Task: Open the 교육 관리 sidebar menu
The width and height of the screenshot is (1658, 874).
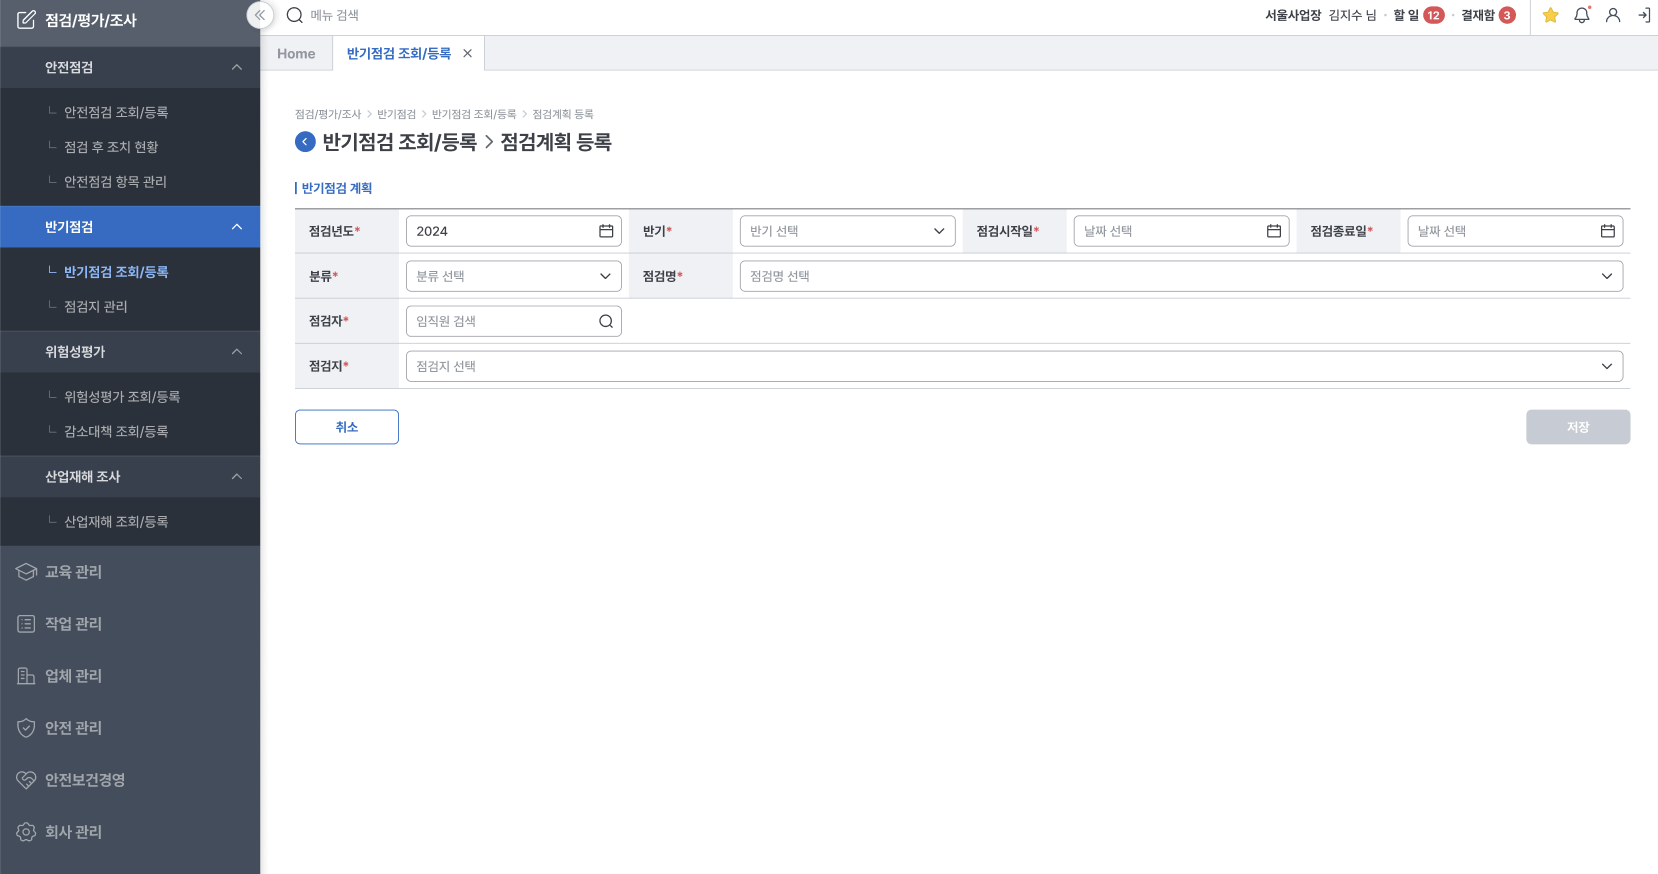Action: 73,572
